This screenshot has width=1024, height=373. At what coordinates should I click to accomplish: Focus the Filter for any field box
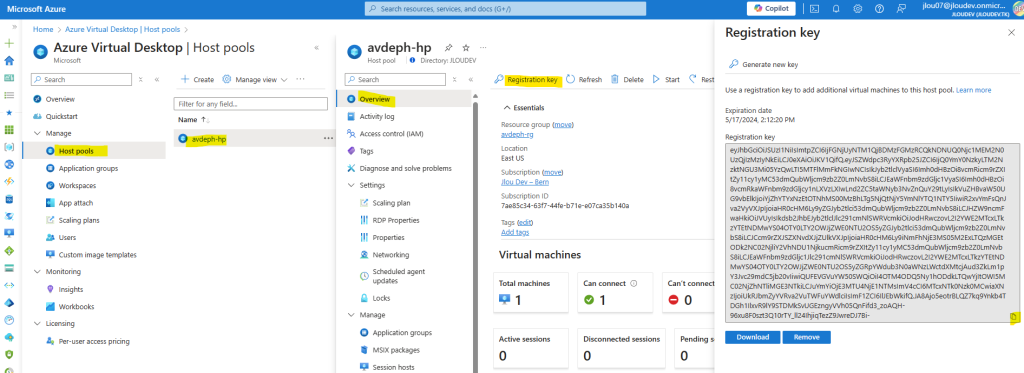click(251, 104)
